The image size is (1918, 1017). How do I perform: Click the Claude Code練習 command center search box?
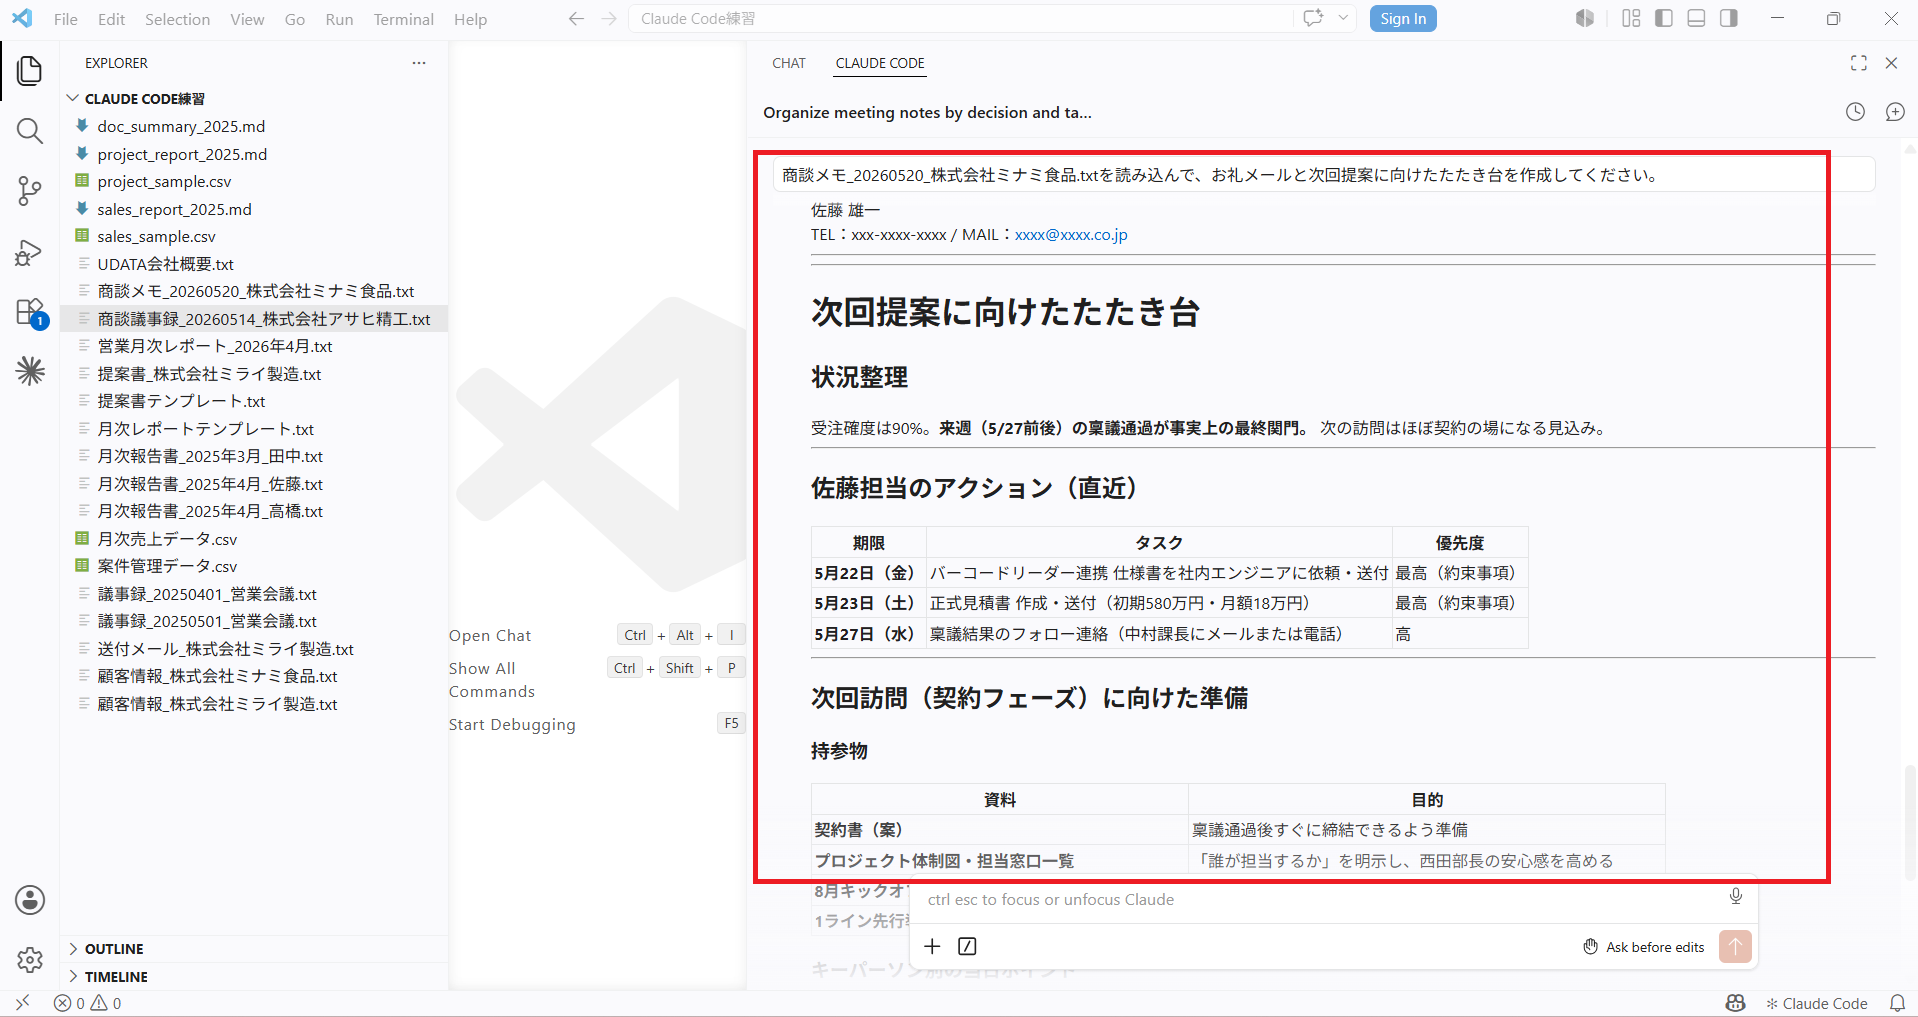tap(960, 19)
